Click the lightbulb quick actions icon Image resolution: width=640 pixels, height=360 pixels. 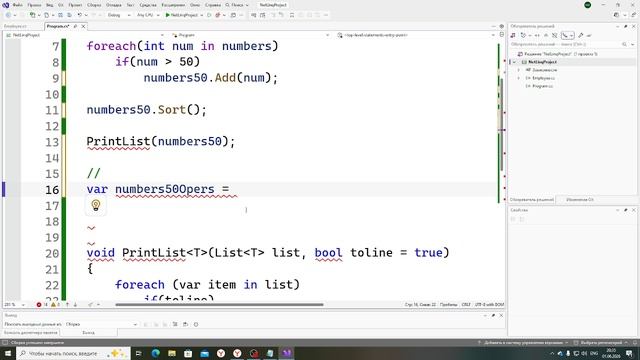point(96,205)
